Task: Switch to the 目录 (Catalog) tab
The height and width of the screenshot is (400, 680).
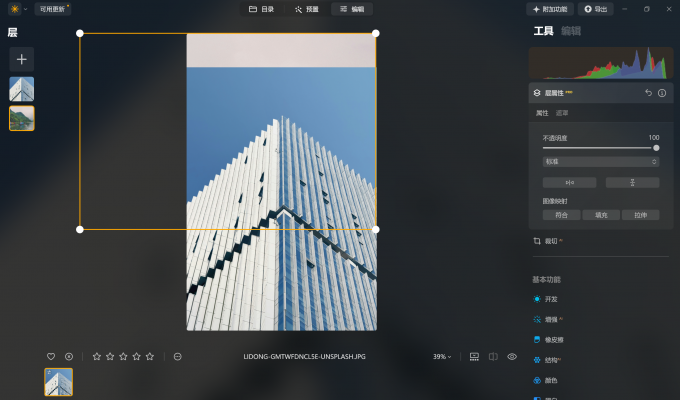Action: pos(261,9)
